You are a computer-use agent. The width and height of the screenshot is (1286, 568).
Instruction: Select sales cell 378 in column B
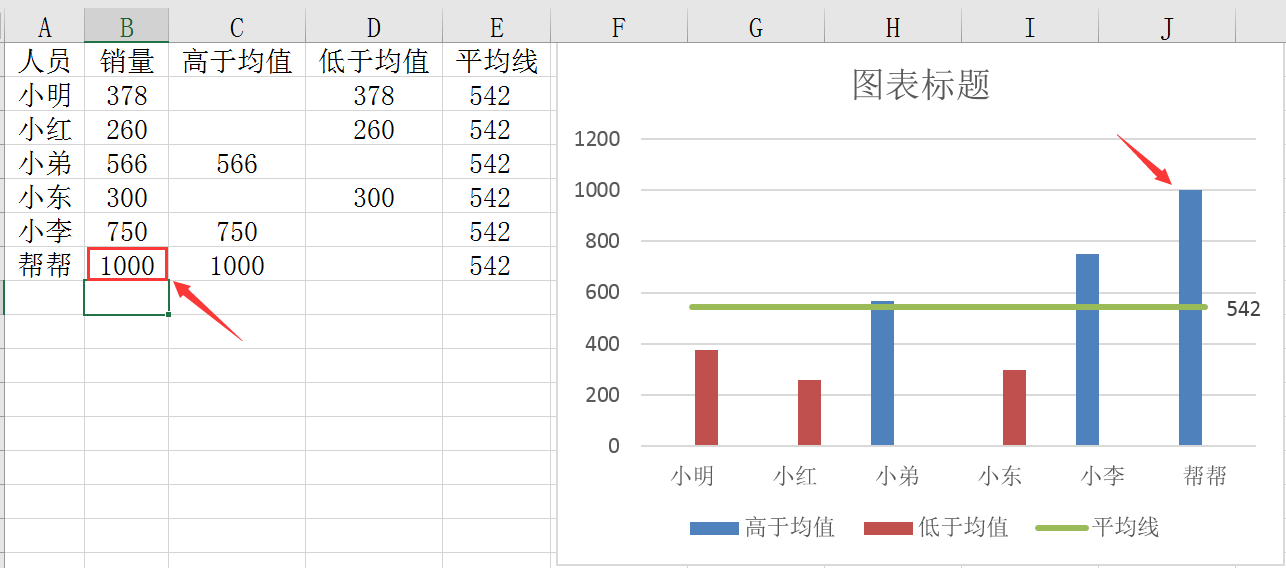[x=127, y=96]
